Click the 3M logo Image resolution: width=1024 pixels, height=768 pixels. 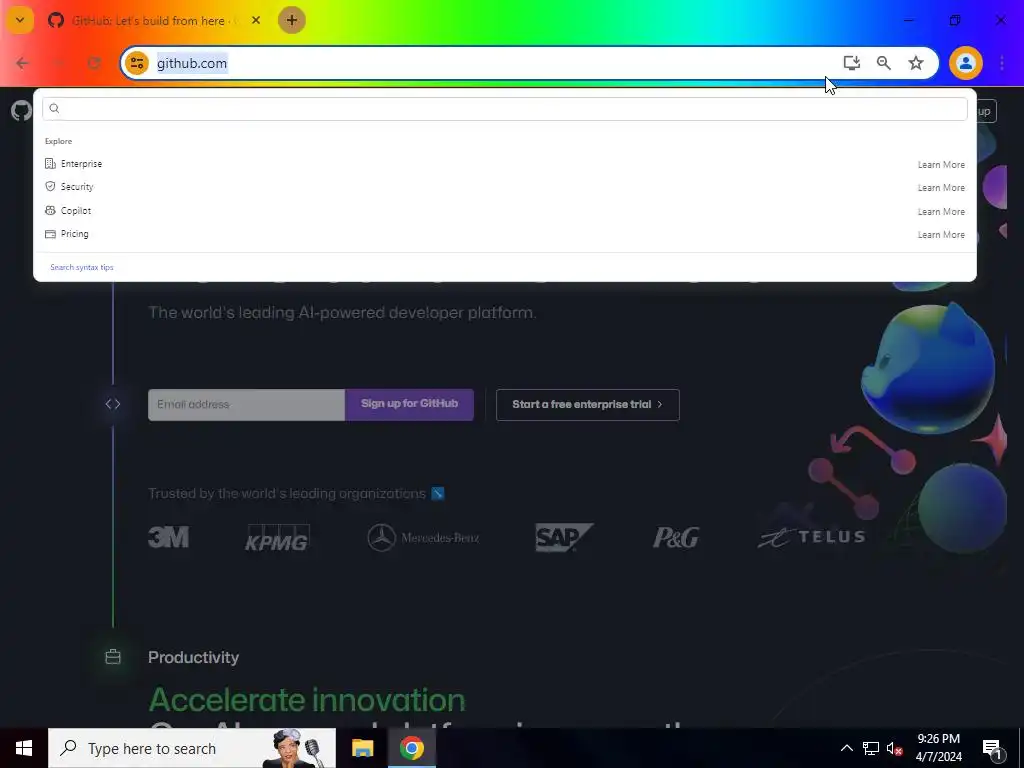168,537
